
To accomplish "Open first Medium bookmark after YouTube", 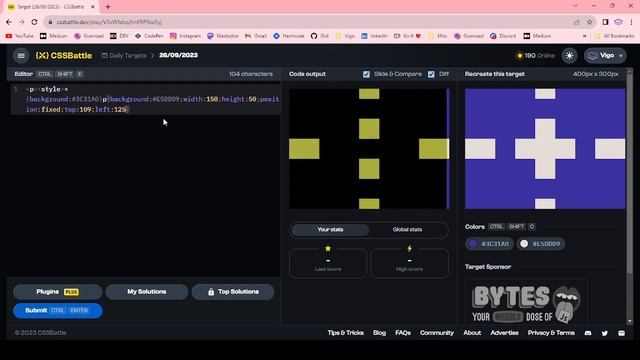I will coord(53,36).
